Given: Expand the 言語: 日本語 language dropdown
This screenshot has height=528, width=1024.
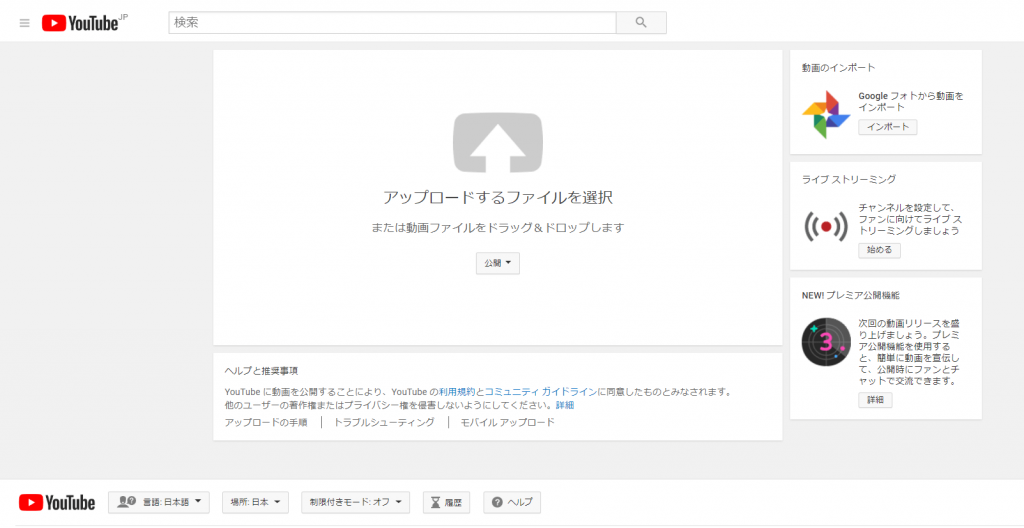Looking at the screenshot, I should (x=159, y=502).
